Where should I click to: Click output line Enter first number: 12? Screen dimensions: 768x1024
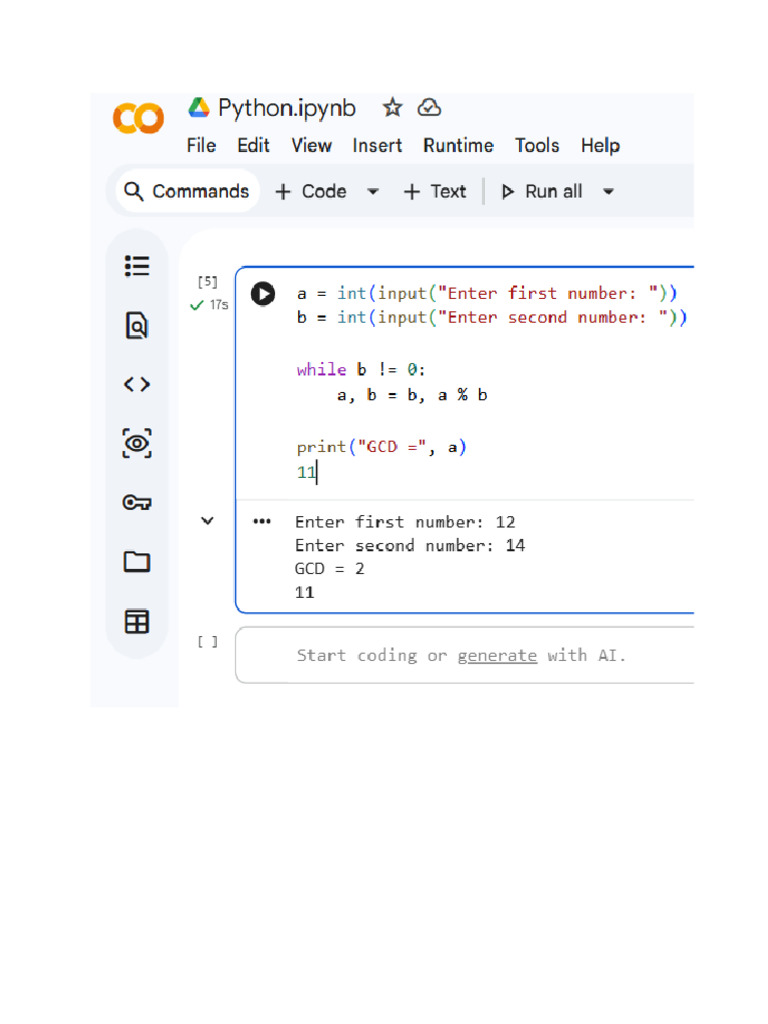click(405, 522)
